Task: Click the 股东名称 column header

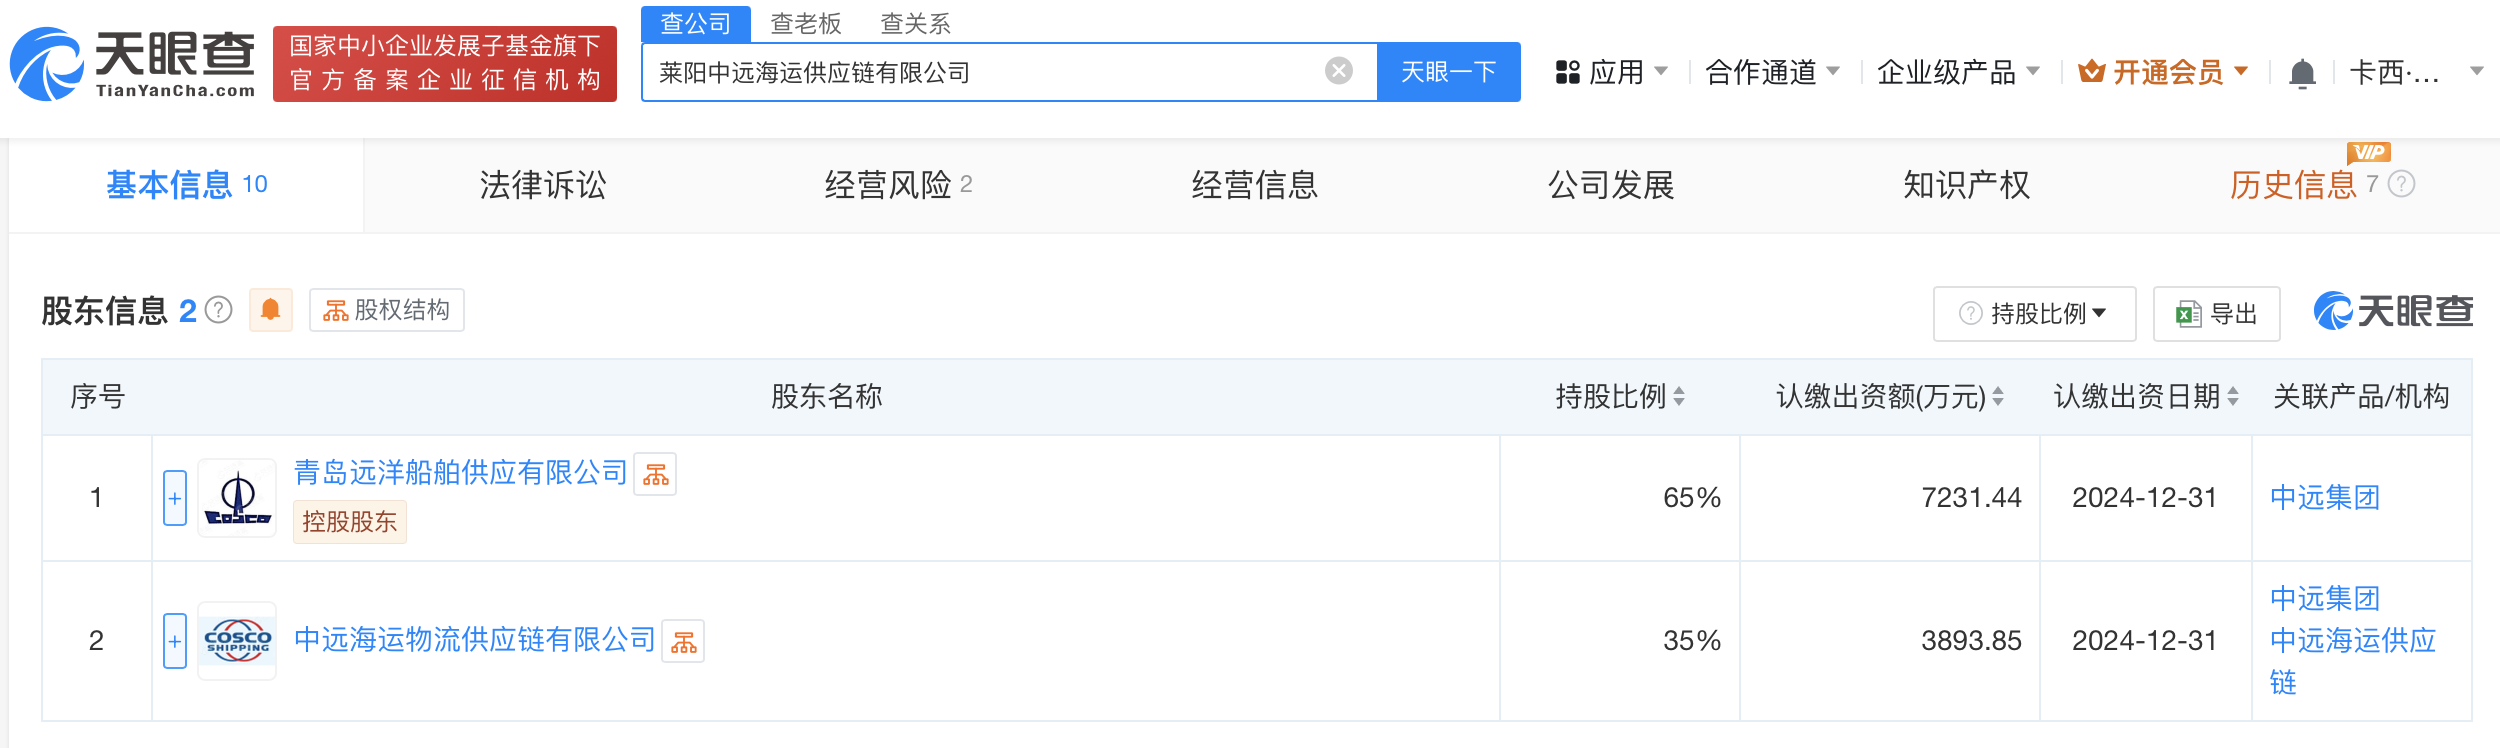Action: point(826,397)
